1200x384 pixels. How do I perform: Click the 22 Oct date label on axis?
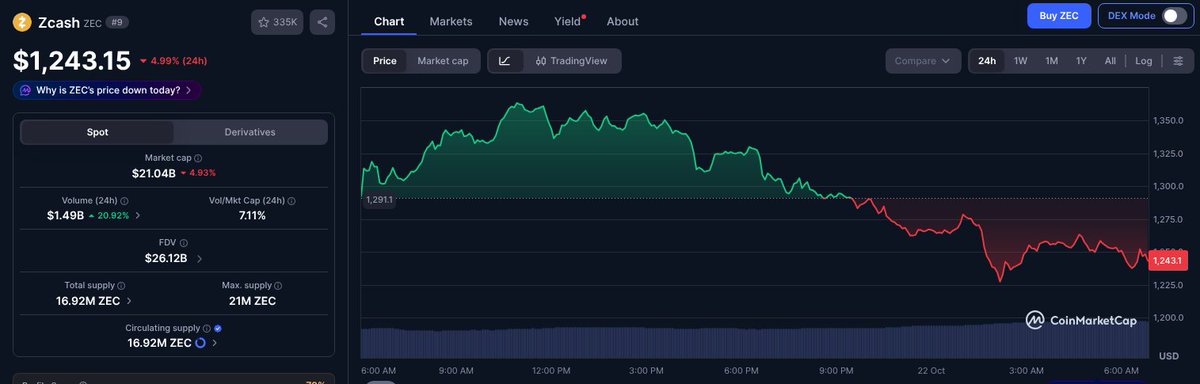pyautogui.click(x=932, y=370)
